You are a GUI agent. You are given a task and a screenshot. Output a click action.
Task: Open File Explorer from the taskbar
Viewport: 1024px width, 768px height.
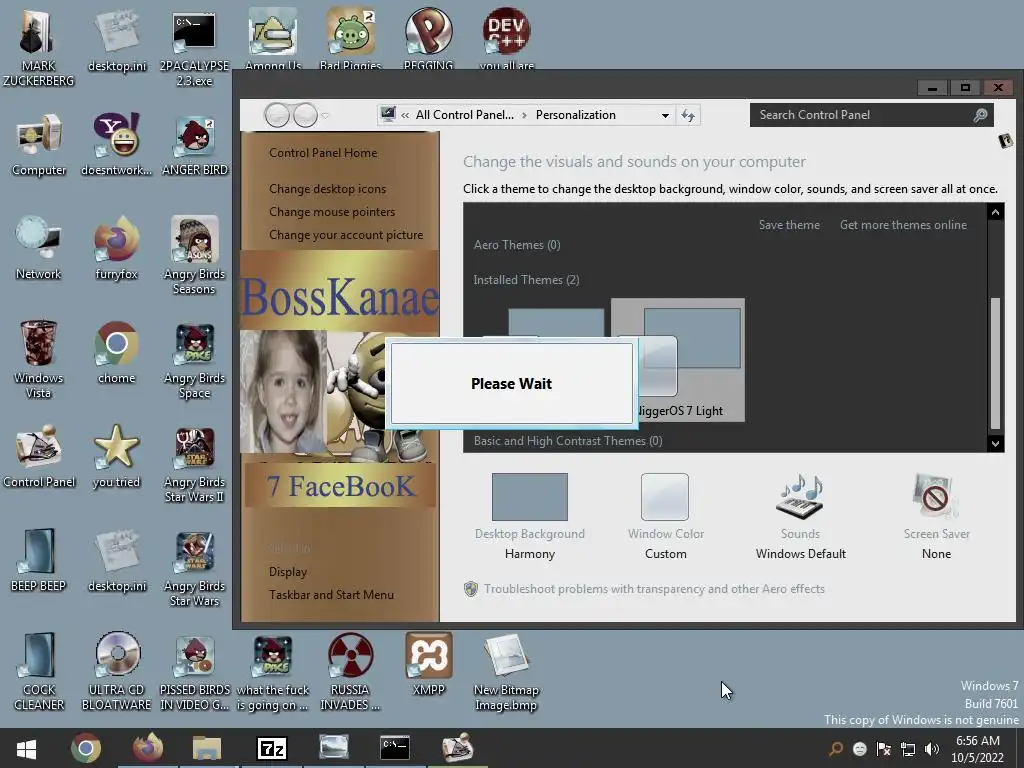207,748
